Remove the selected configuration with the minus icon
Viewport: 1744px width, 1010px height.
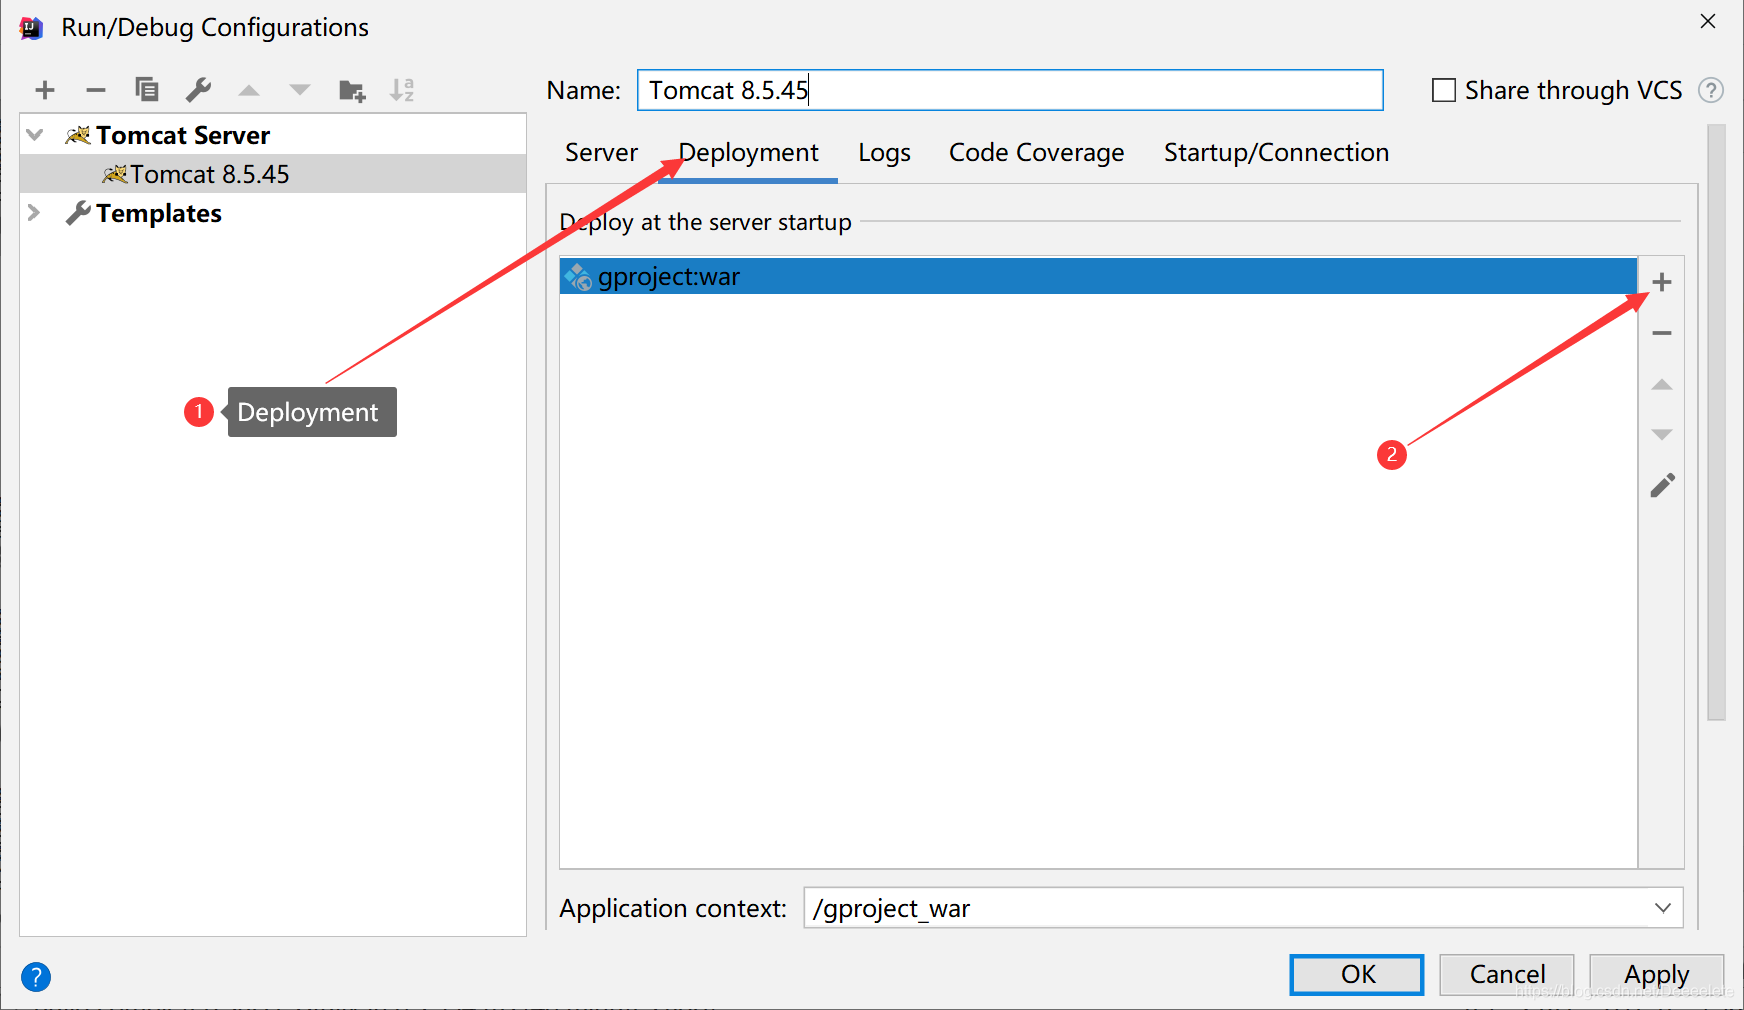[x=96, y=90]
